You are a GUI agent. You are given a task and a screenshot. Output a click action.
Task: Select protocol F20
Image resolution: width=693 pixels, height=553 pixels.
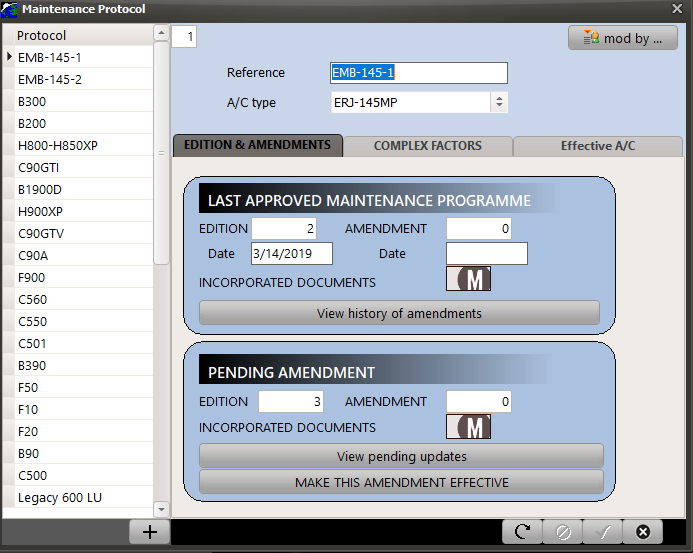point(84,431)
